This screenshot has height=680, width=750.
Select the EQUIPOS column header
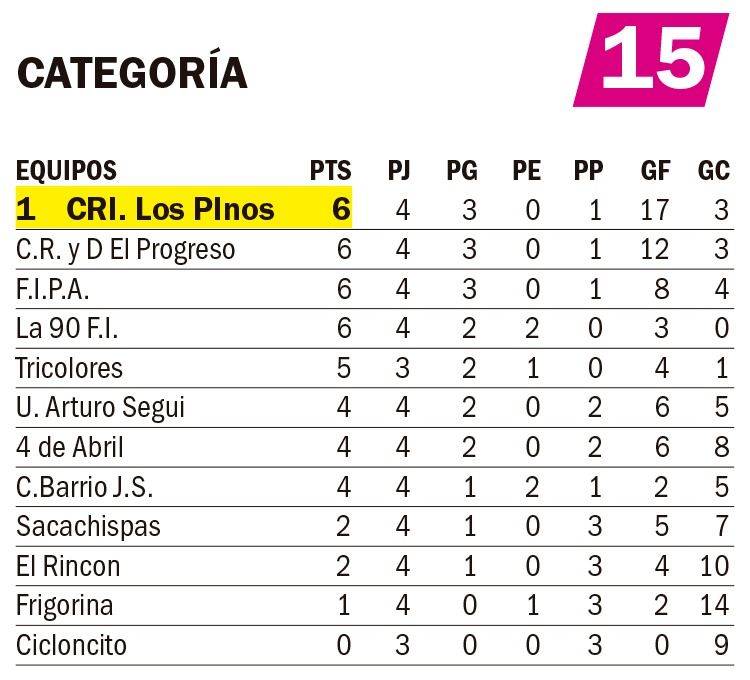pyautogui.click(x=66, y=171)
